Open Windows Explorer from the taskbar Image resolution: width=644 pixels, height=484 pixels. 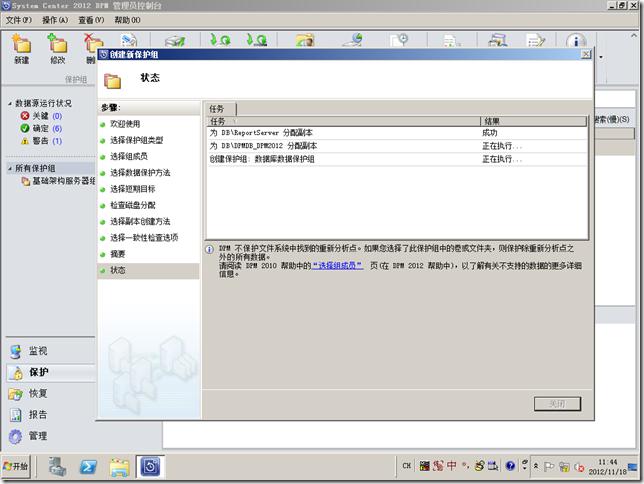119,466
